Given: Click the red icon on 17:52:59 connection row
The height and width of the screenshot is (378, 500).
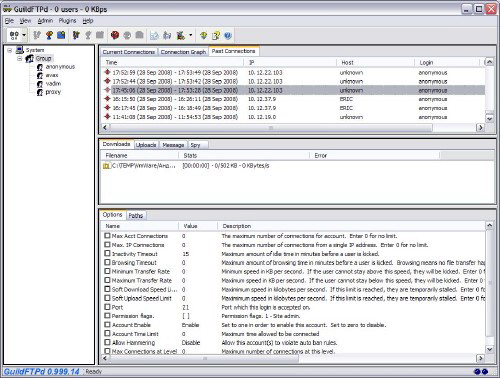Looking at the screenshot, I should [x=107, y=72].
